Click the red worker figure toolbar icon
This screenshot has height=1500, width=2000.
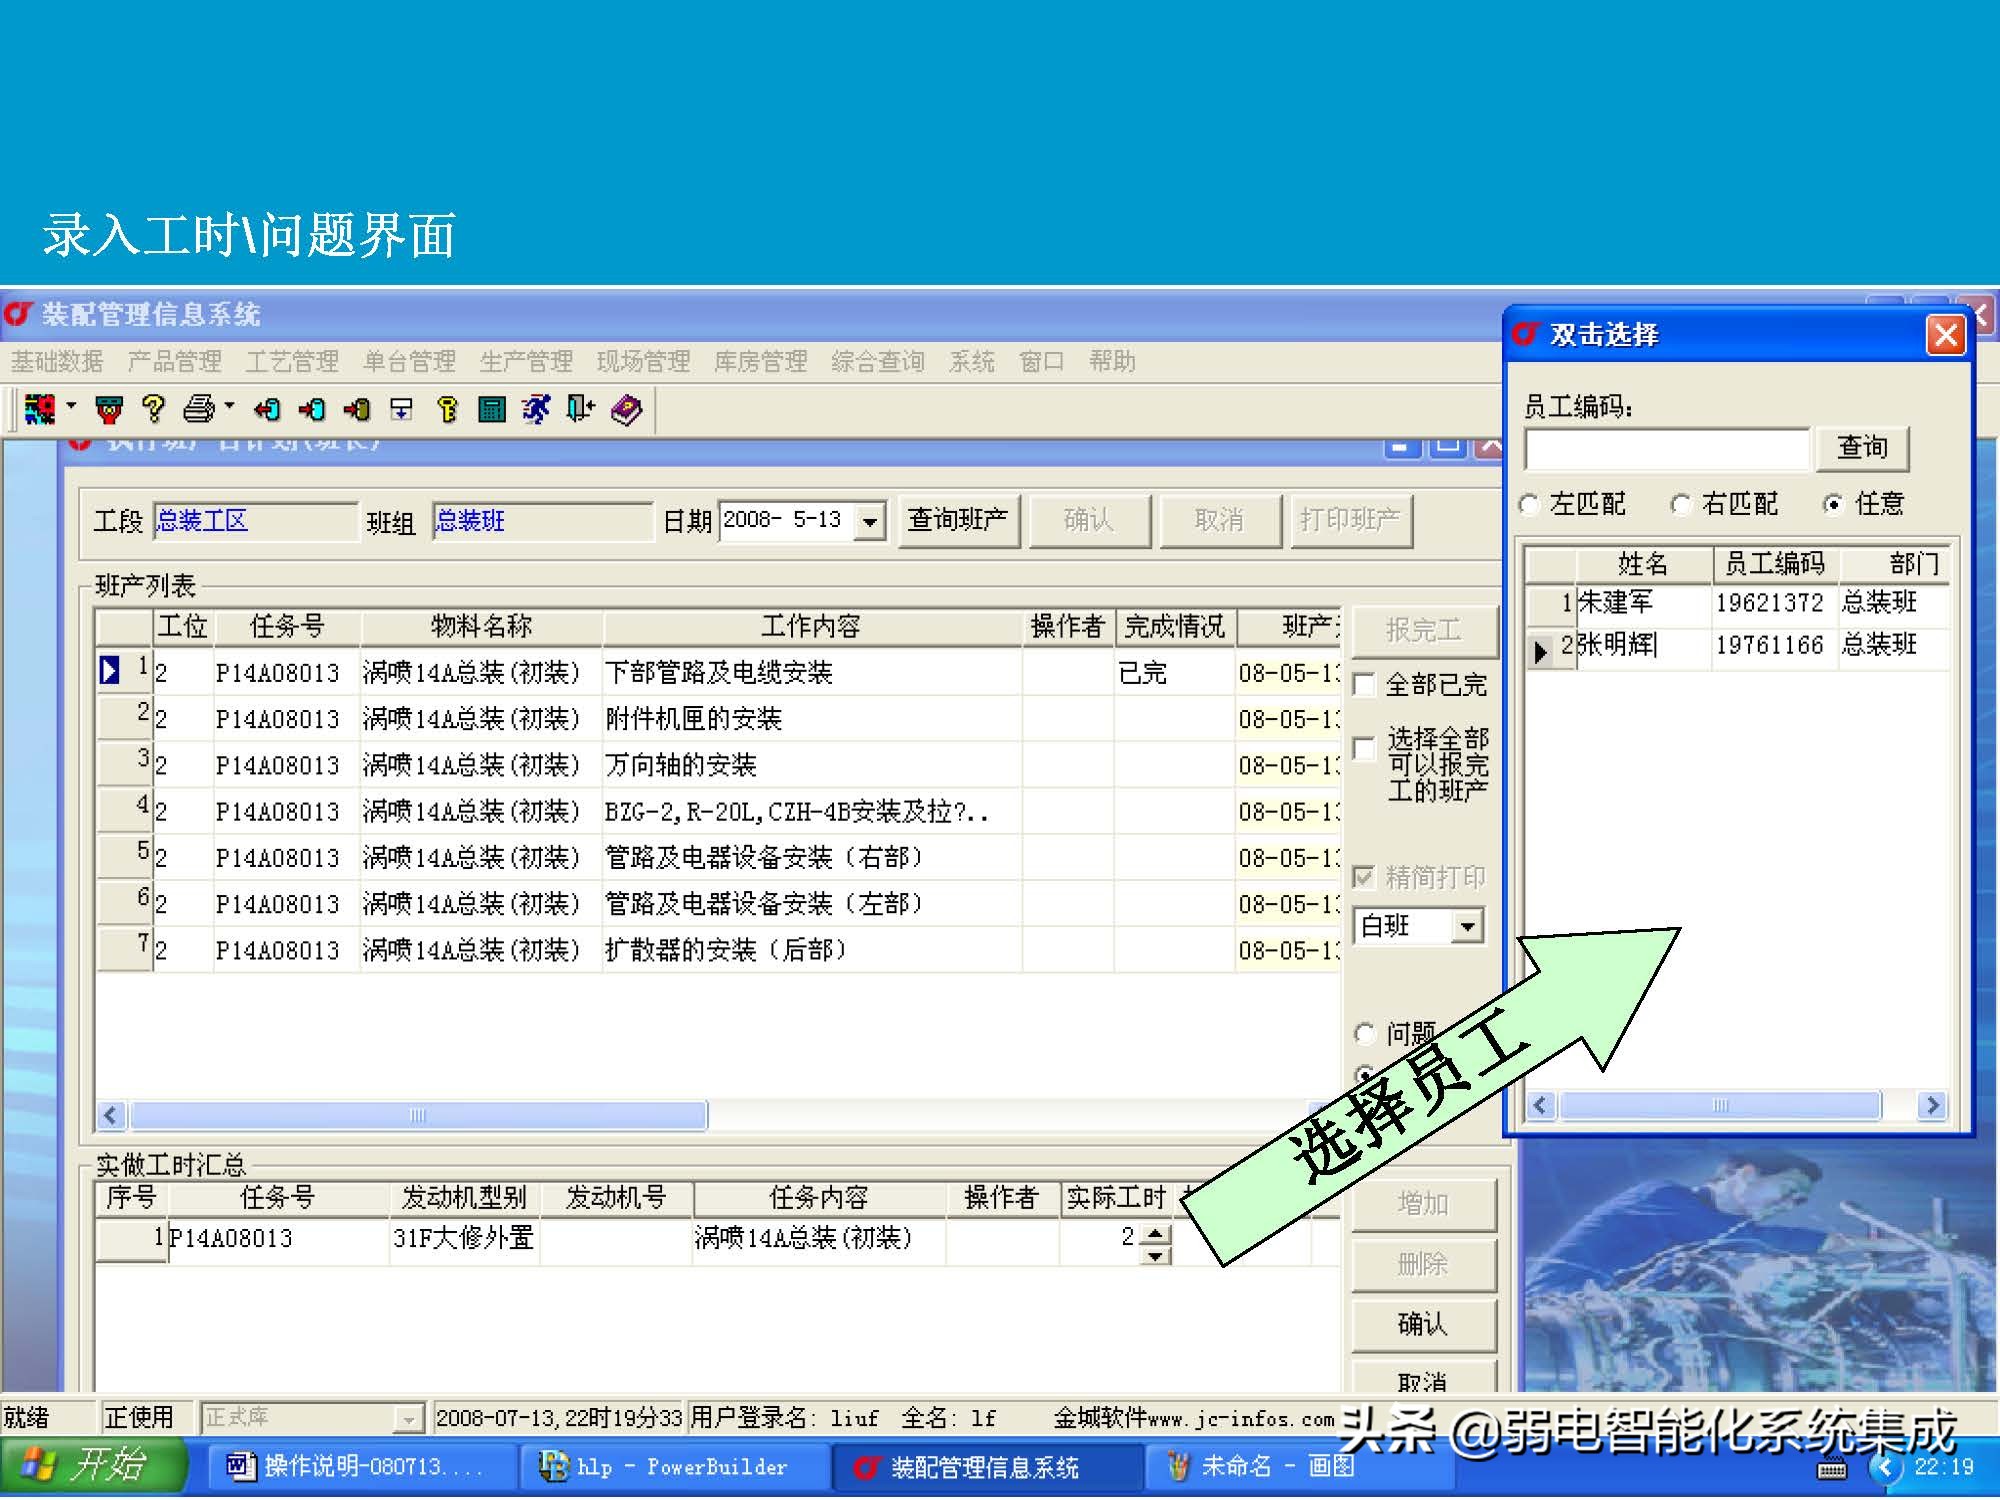[x=108, y=409]
